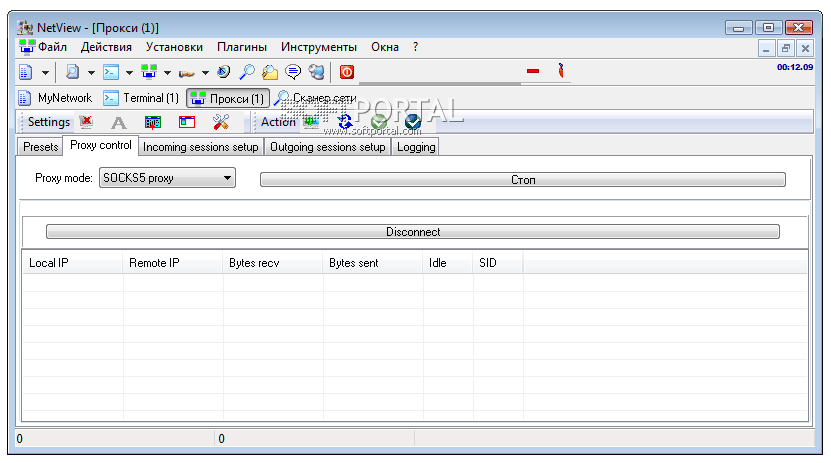Screen dimensions: 831x463
Task: Click the font letter A settings icon
Action: click(119, 123)
